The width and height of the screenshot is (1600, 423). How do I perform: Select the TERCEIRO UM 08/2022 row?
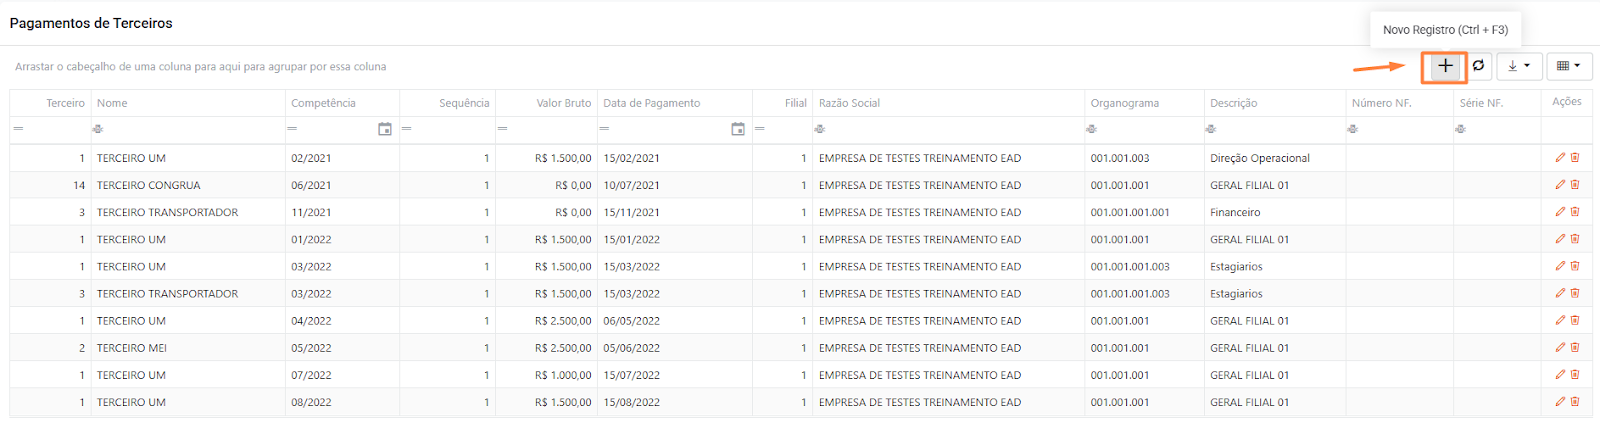(800, 402)
